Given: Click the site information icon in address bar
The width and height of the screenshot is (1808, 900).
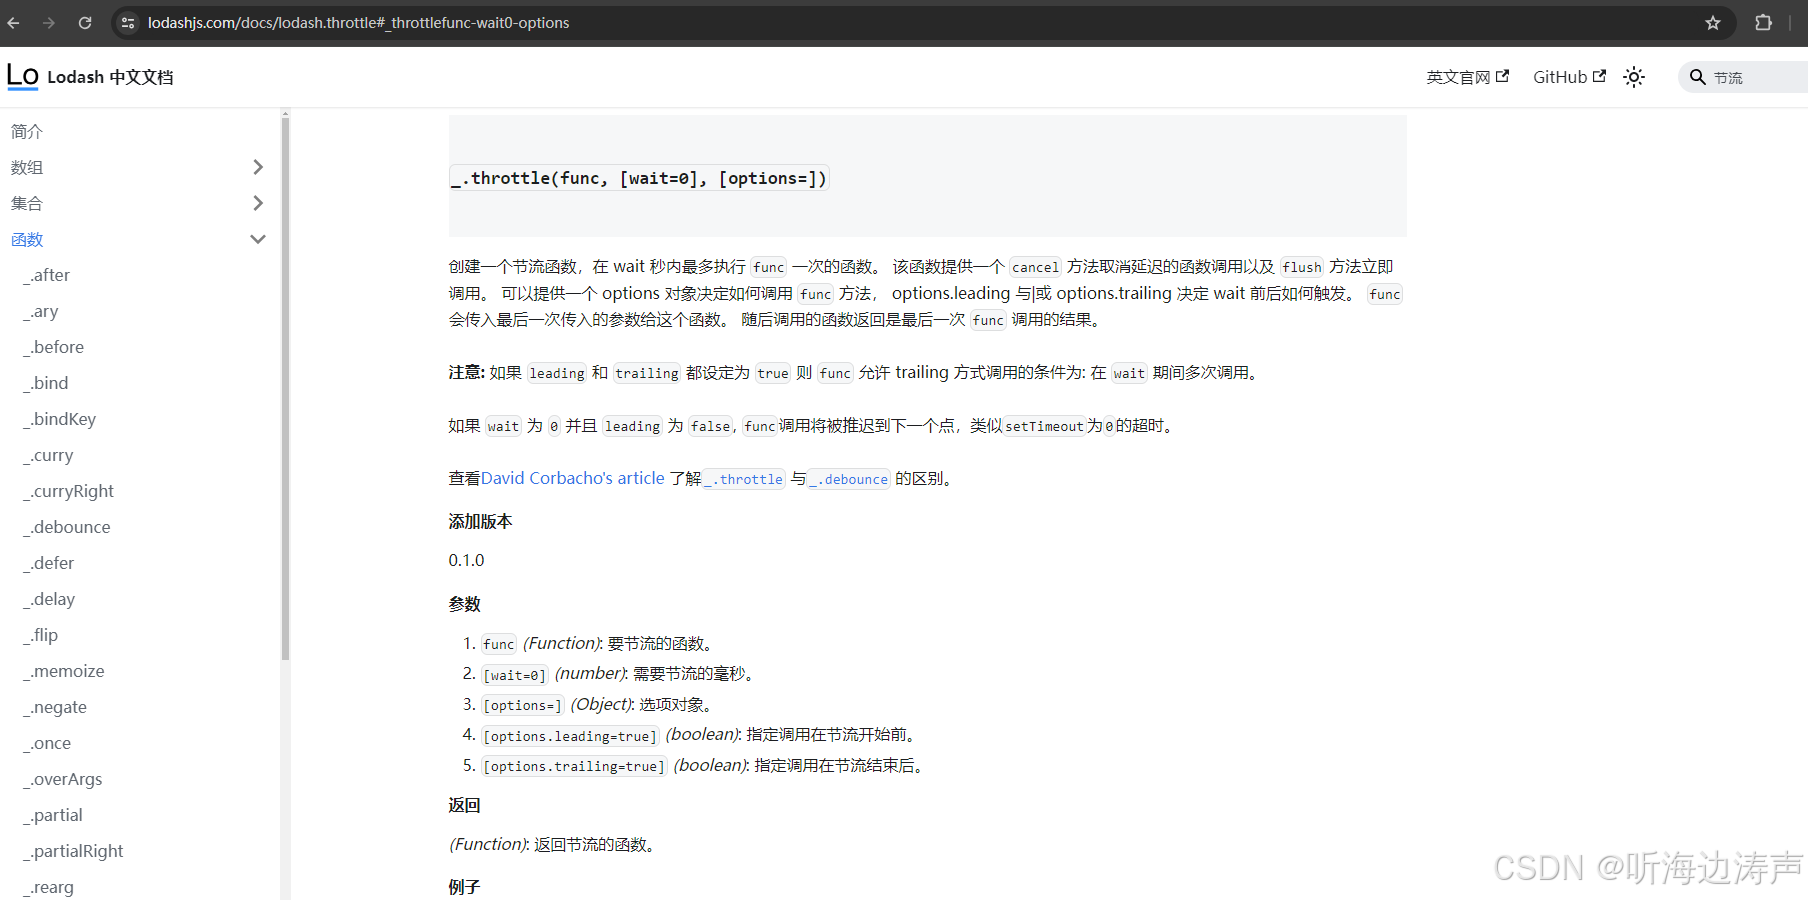Looking at the screenshot, I should pos(128,22).
